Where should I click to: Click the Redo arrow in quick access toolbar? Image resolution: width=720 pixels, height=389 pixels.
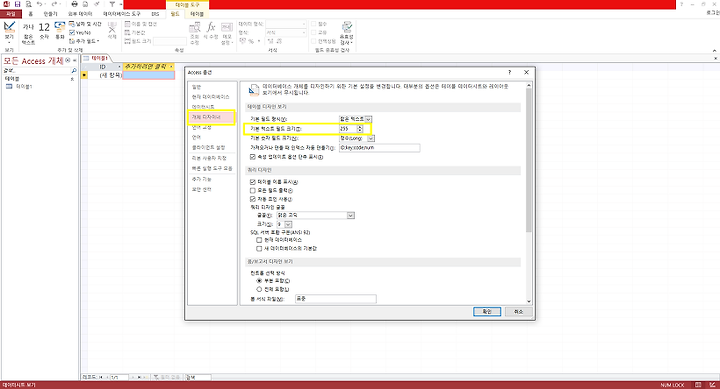55,4
